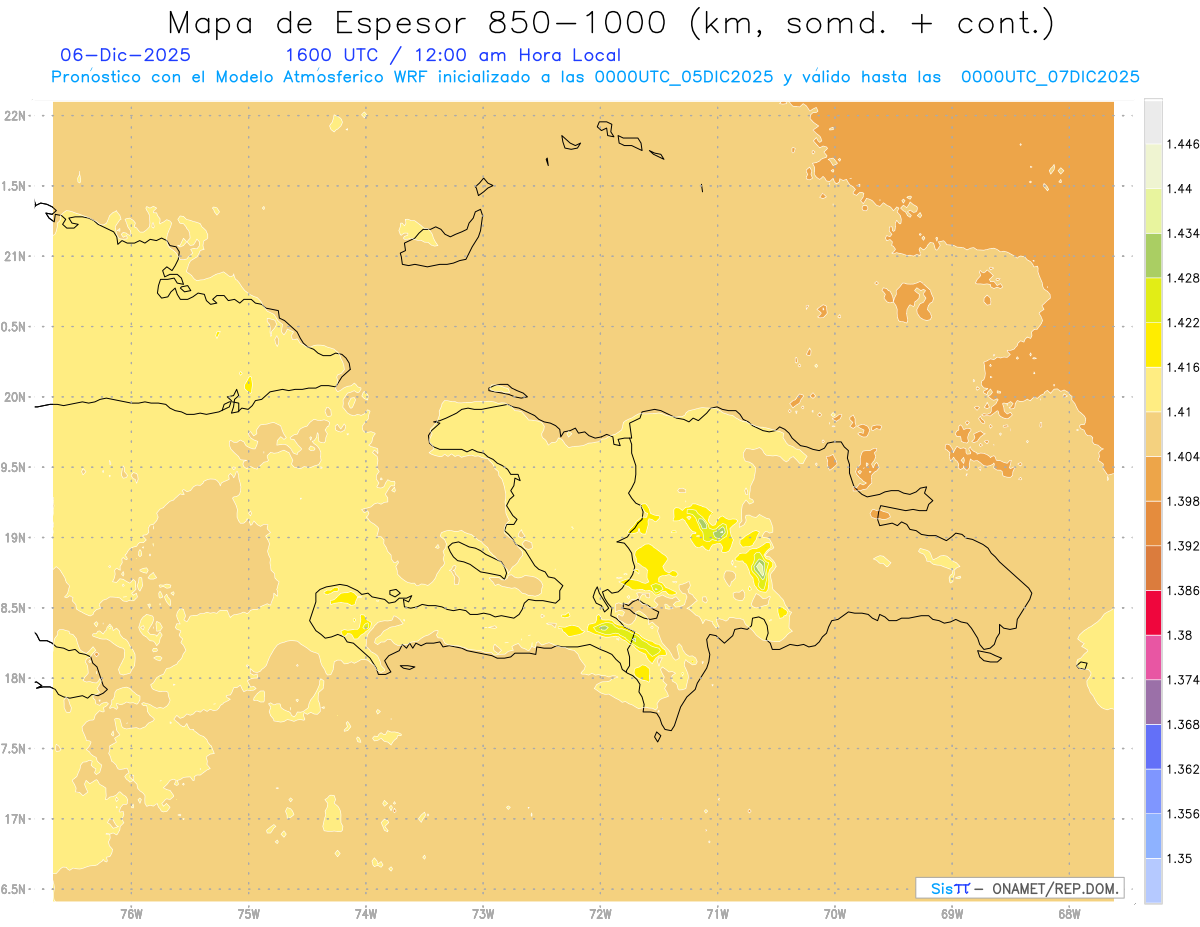Click the legend value '1.41'
This screenshot has width=1200, height=927.
[x=1180, y=412]
